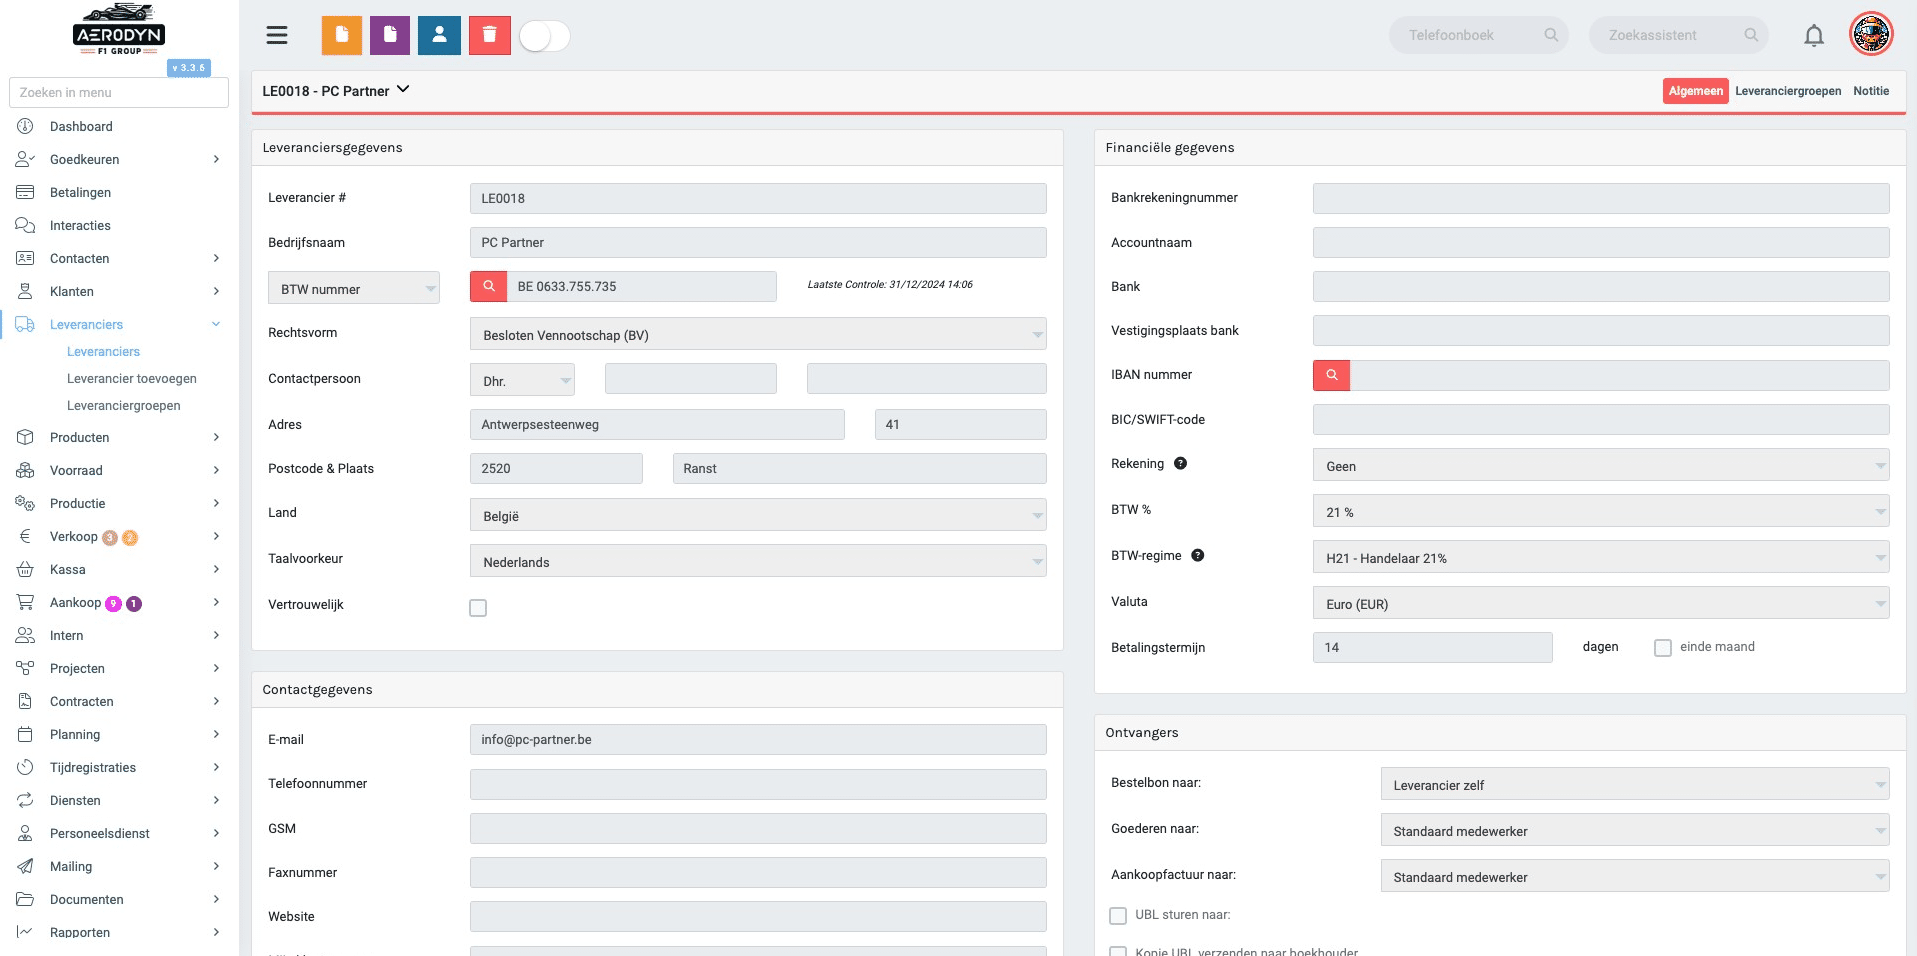Viewport: 1917px width, 956px height.
Task: Open the hamburger menu icon
Action: pos(277,36)
